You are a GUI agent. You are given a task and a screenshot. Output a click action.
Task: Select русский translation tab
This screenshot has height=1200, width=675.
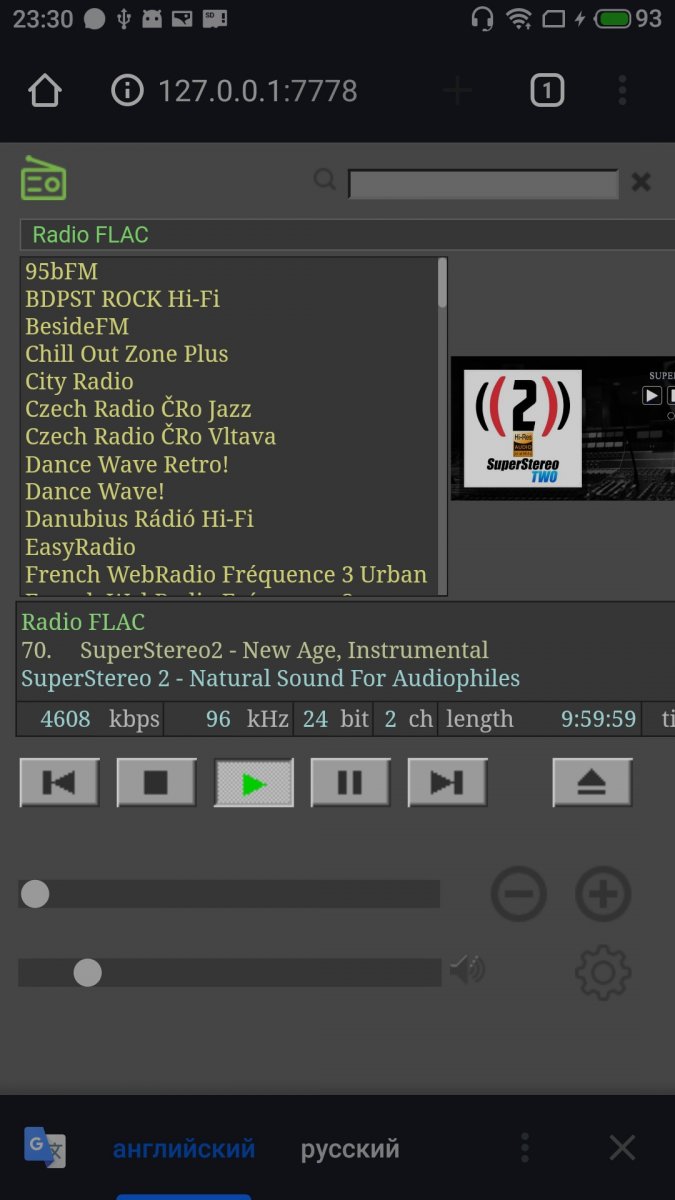pos(350,1149)
